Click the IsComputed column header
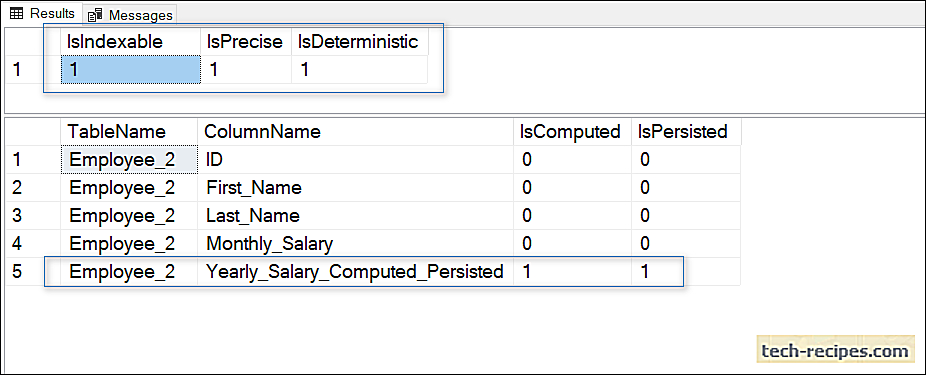 (x=572, y=132)
